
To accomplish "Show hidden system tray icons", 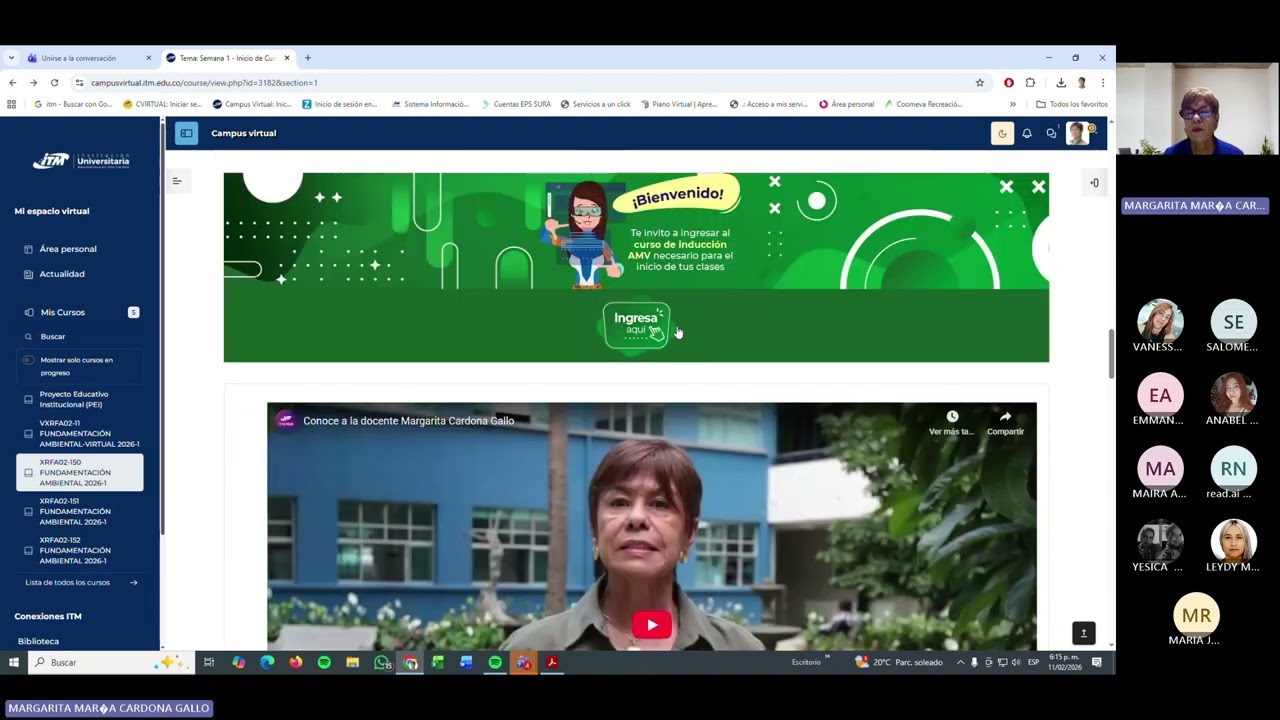I will [x=961, y=662].
